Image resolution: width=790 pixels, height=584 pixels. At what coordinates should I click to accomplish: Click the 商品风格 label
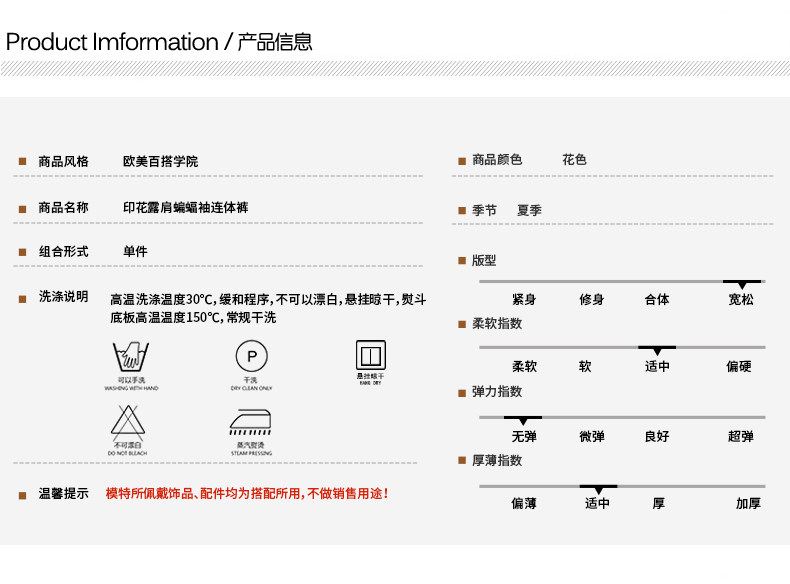click(63, 161)
